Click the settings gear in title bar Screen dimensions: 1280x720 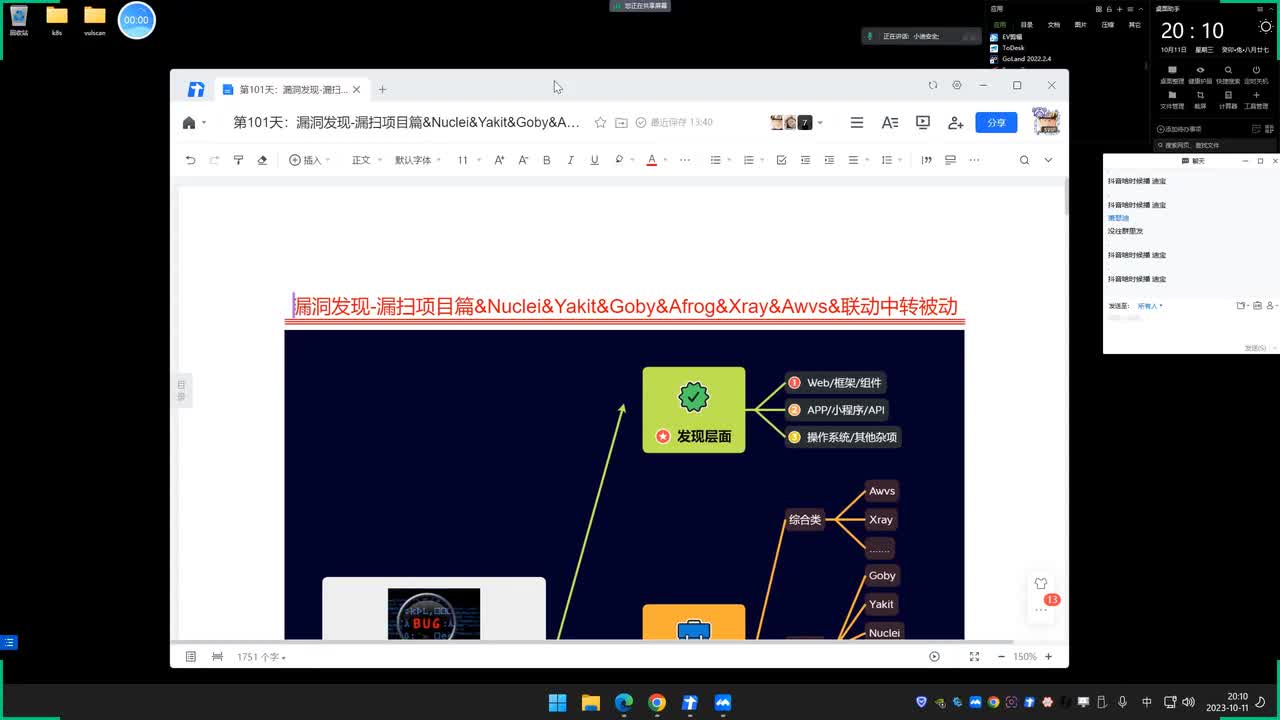tap(957, 85)
